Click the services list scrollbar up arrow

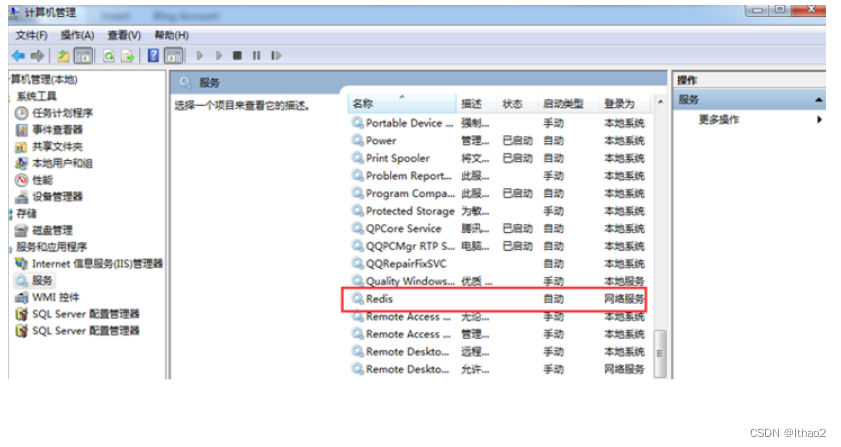point(660,102)
